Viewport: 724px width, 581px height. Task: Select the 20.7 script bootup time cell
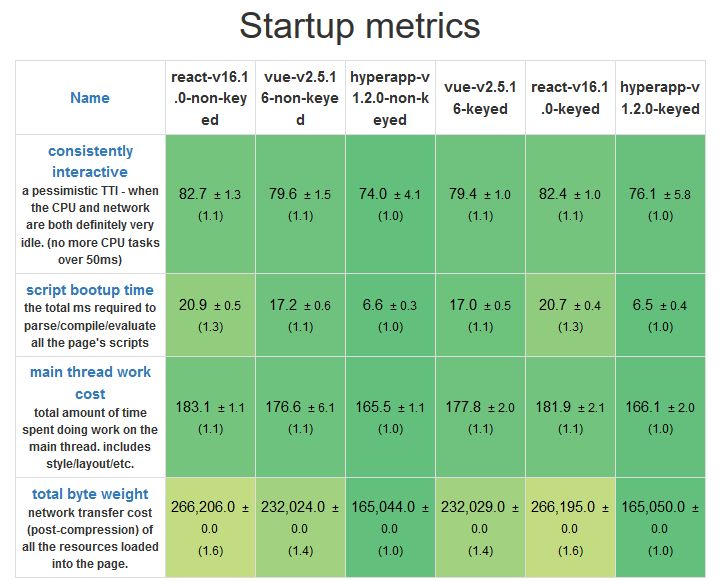tap(570, 314)
